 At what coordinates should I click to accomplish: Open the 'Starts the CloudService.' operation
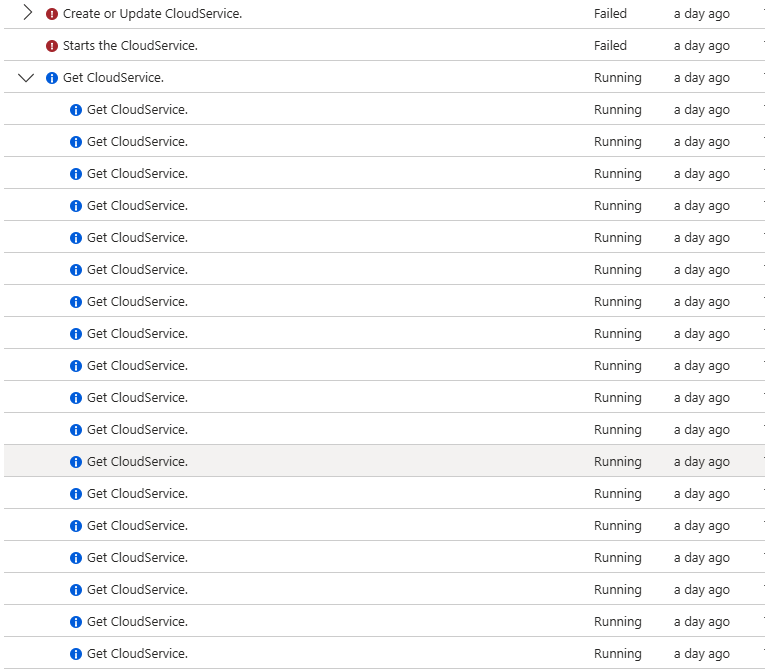(x=130, y=45)
